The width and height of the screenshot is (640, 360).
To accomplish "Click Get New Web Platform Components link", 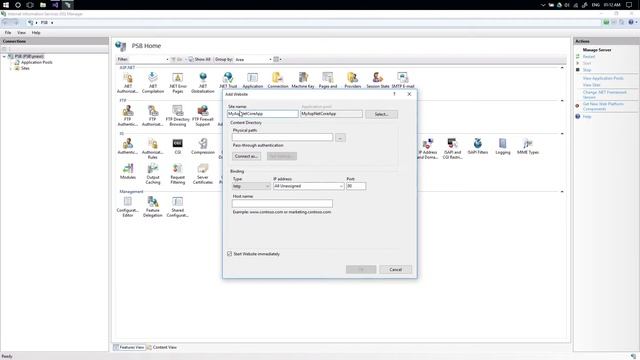I will click(x=603, y=107).
